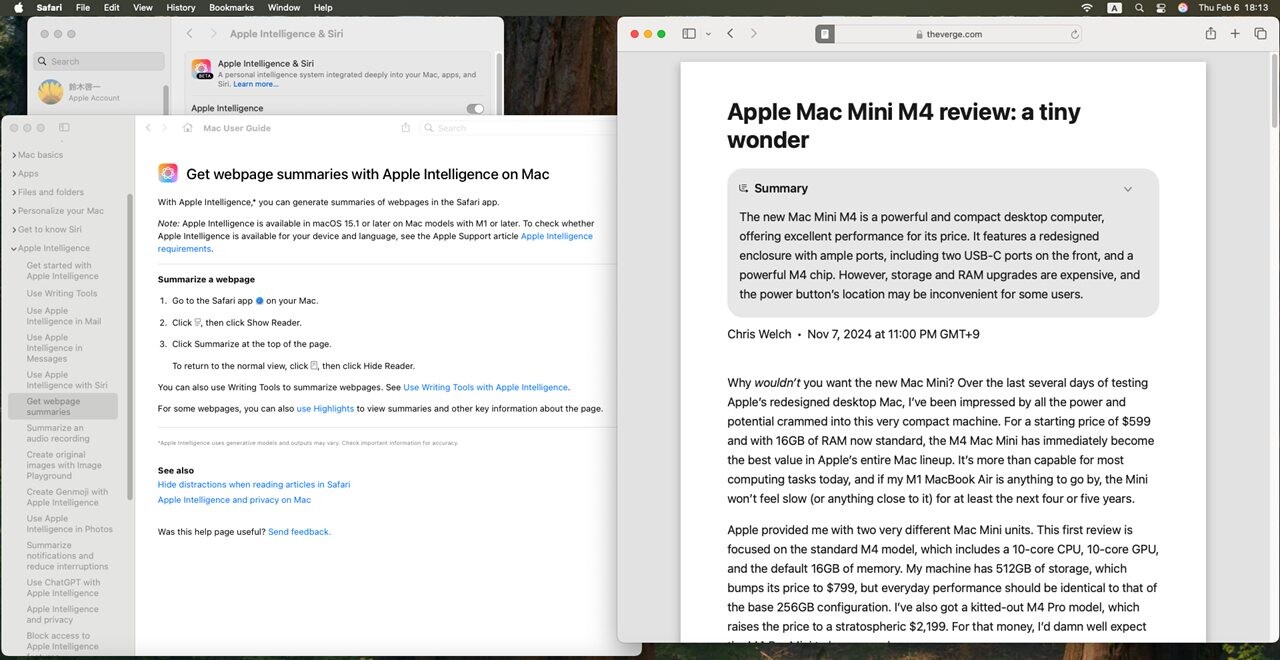Viewport: 1280px width, 660px height.
Task: Go forward in the Safari window
Action: coord(754,34)
